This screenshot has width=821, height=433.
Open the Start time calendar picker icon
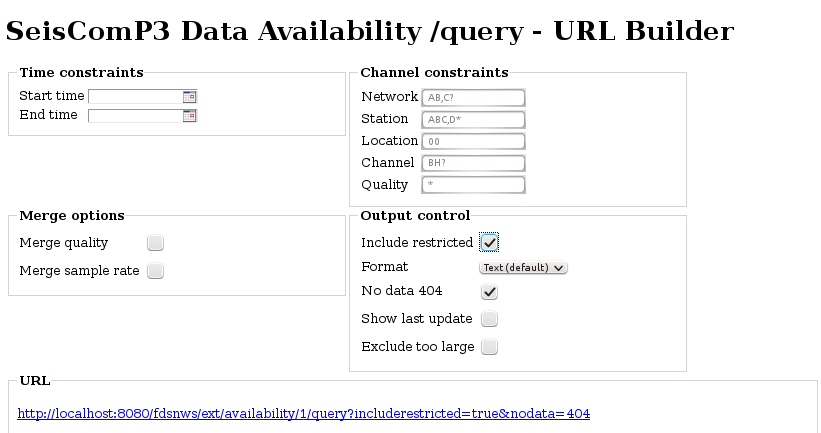tap(189, 97)
